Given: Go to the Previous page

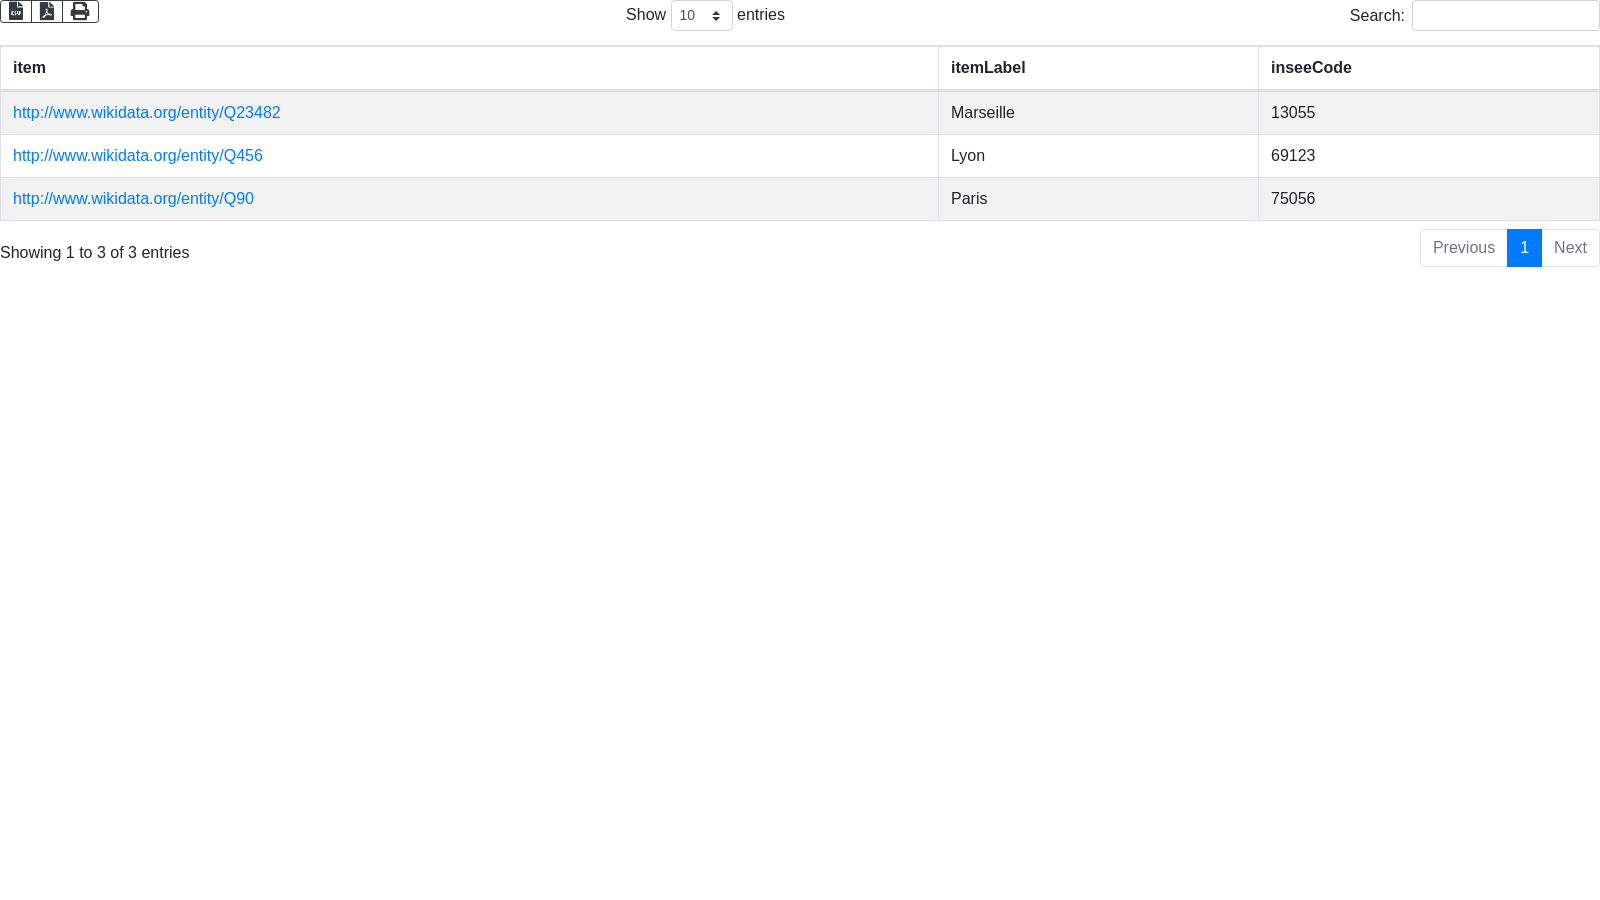Looking at the screenshot, I should 1463,248.
